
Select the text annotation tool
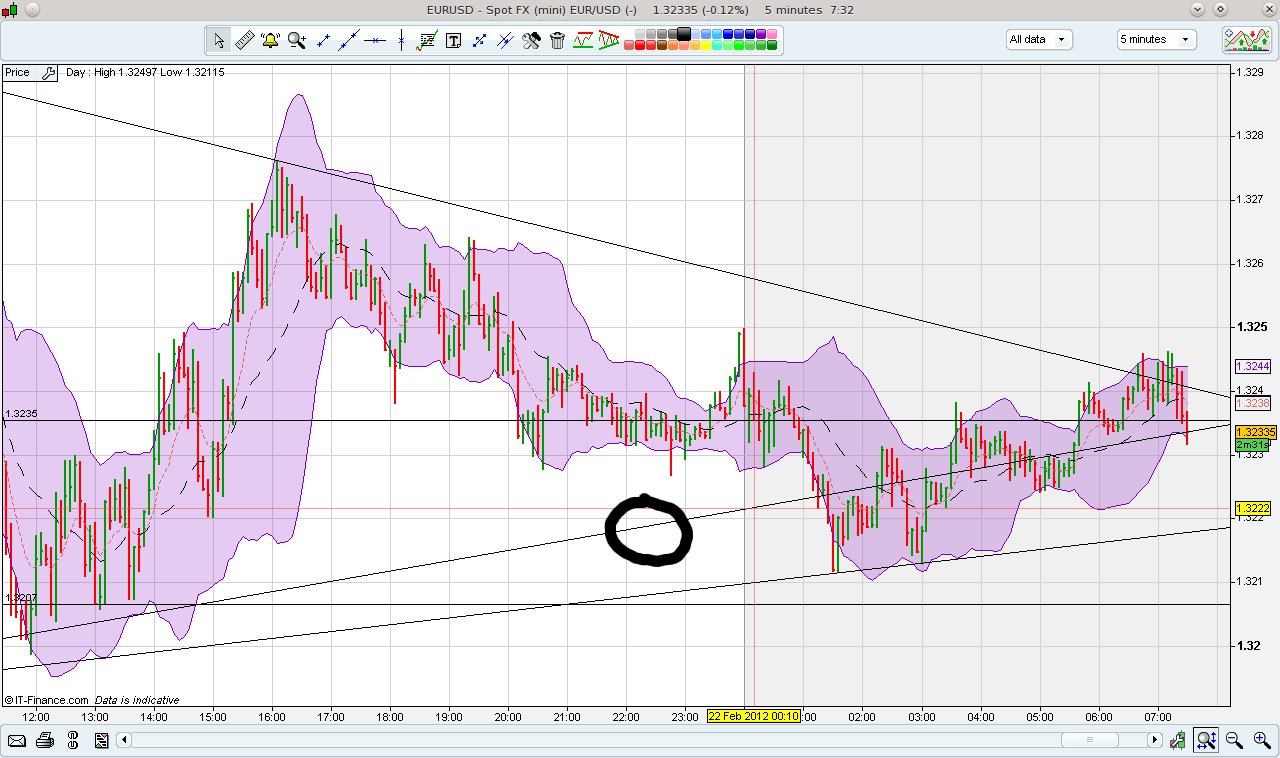(453, 40)
